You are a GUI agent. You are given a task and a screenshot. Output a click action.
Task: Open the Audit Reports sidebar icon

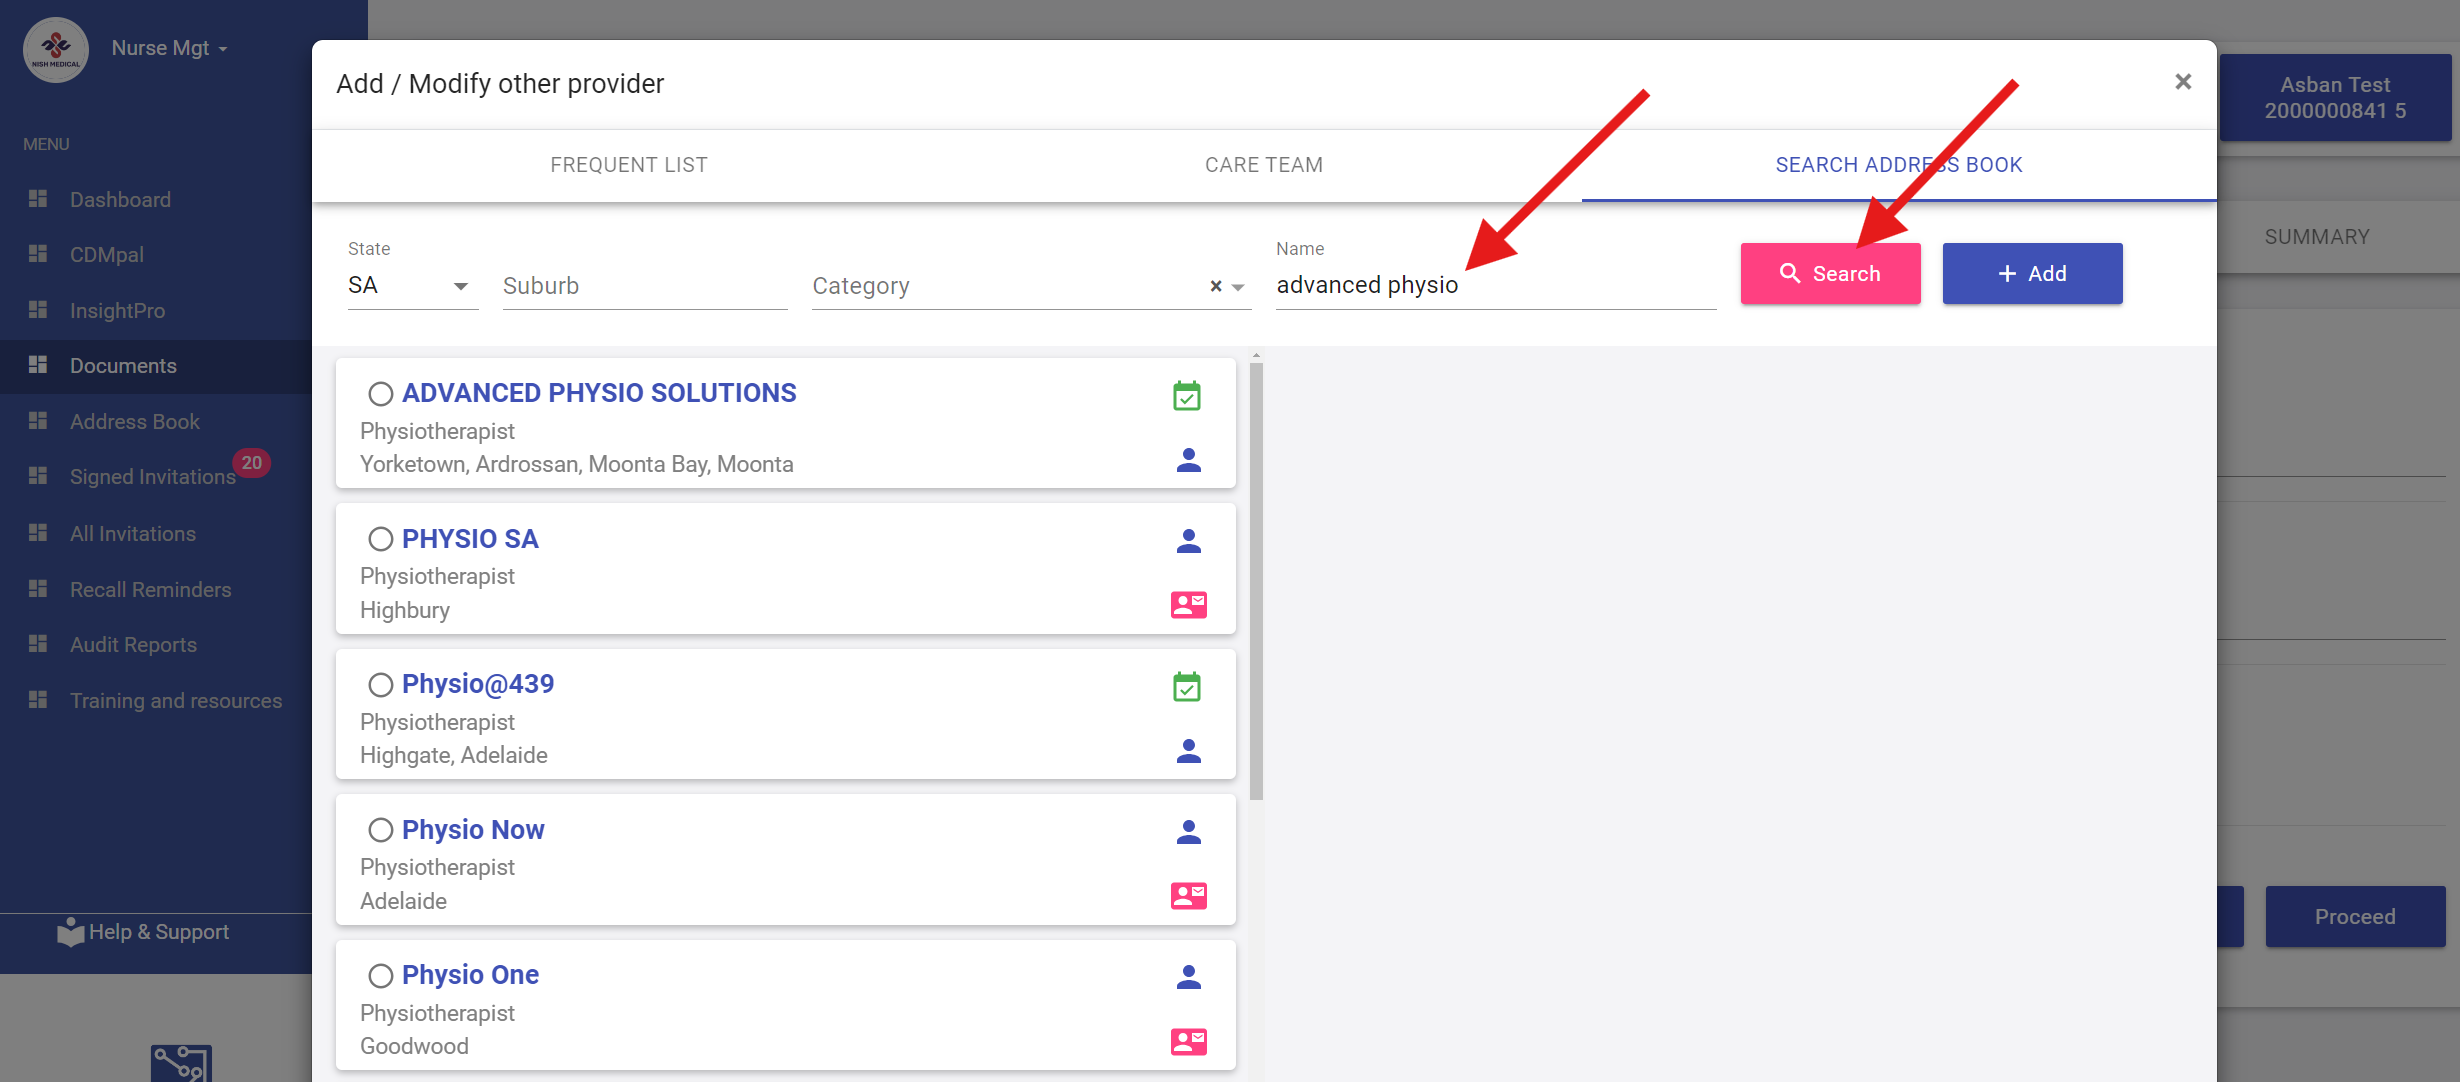pyautogui.click(x=38, y=644)
